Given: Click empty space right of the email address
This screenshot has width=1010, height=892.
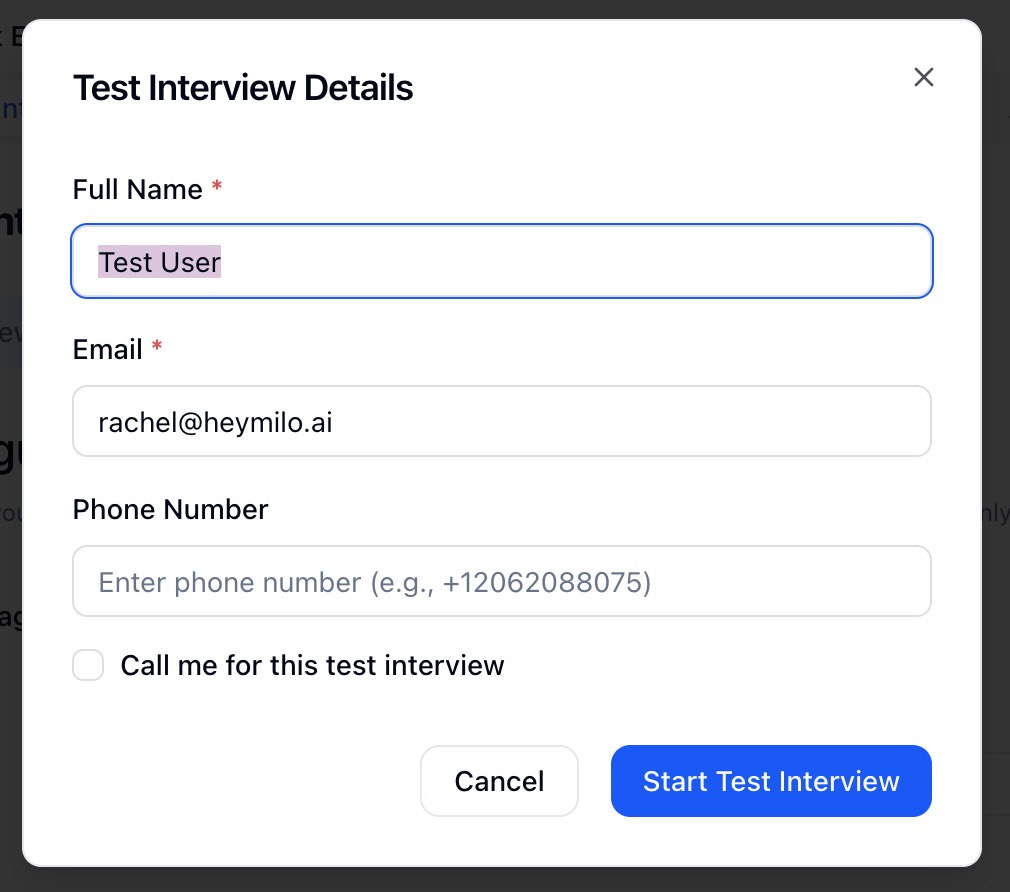Looking at the screenshot, I should (x=650, y=422).
